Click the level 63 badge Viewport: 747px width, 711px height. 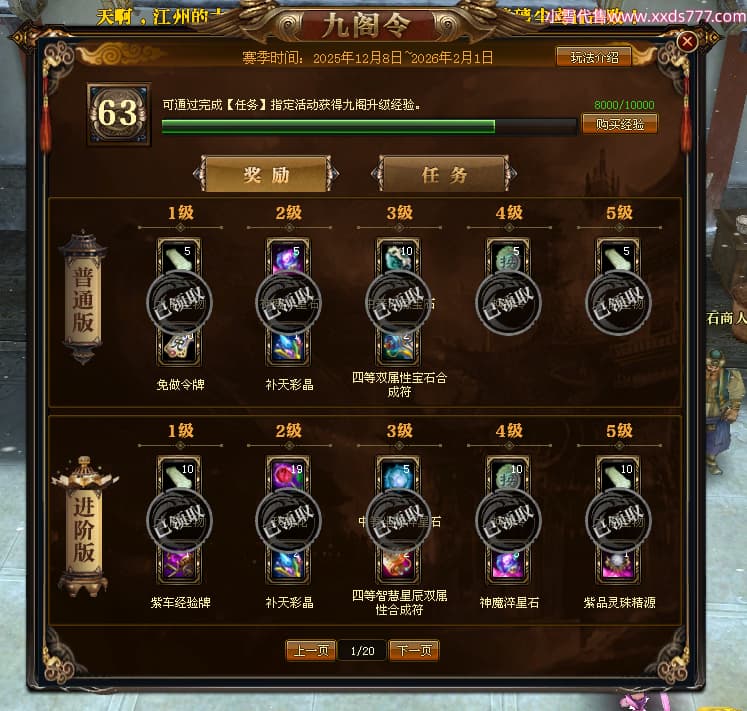click(119, 114)
